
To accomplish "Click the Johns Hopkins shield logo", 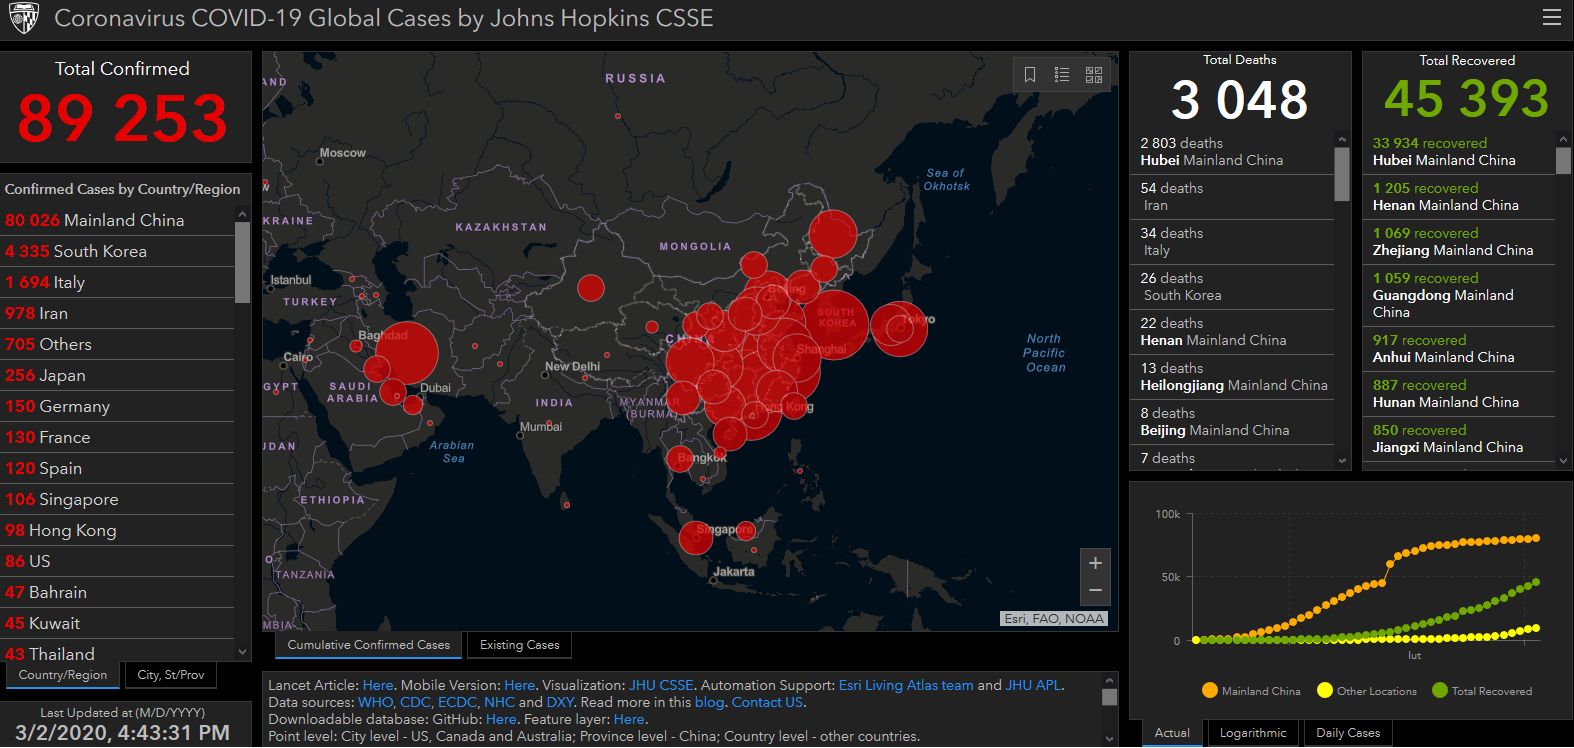I will [x=23, y=18].
